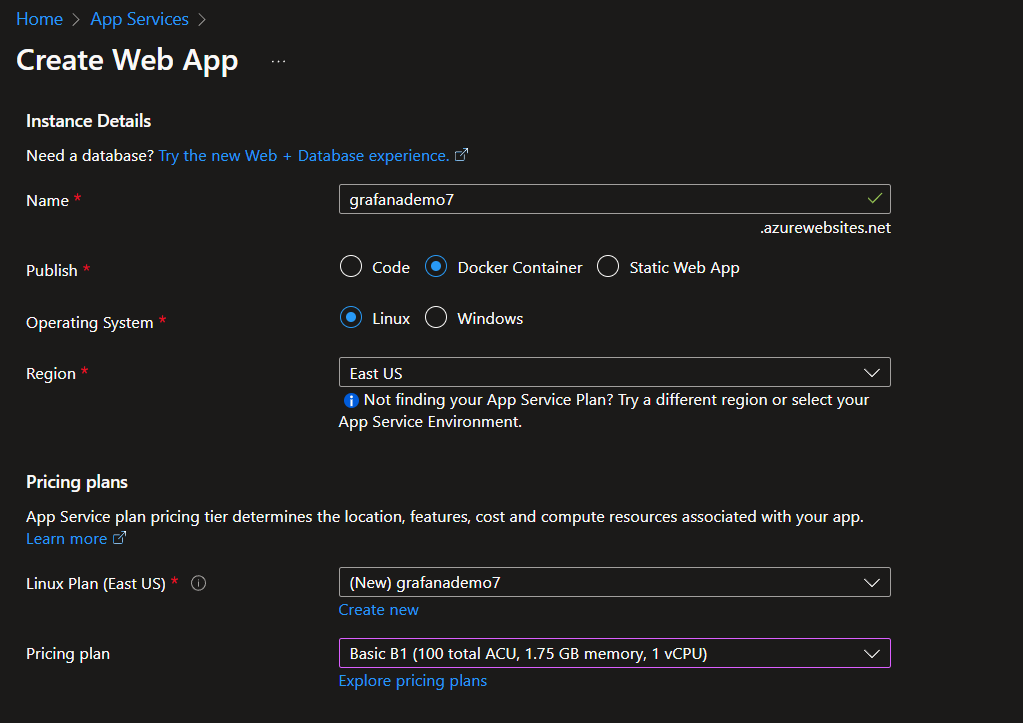Image resolution: width=1023 pixels, height=723 pixels.
Task: Click Explore pricing plans link
Action: coord(413,681)
